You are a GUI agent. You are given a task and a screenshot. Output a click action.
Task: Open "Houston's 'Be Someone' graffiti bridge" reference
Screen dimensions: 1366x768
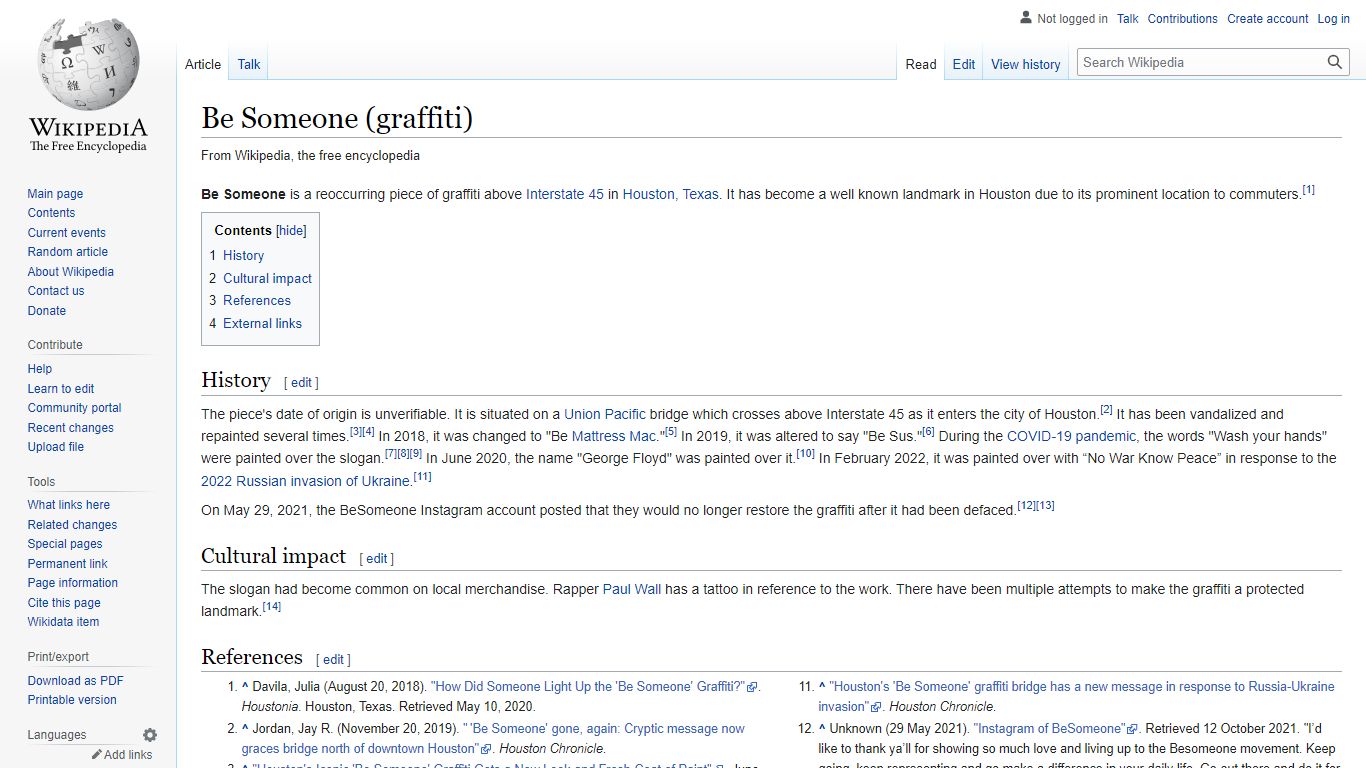click(x=1076, y=697)
